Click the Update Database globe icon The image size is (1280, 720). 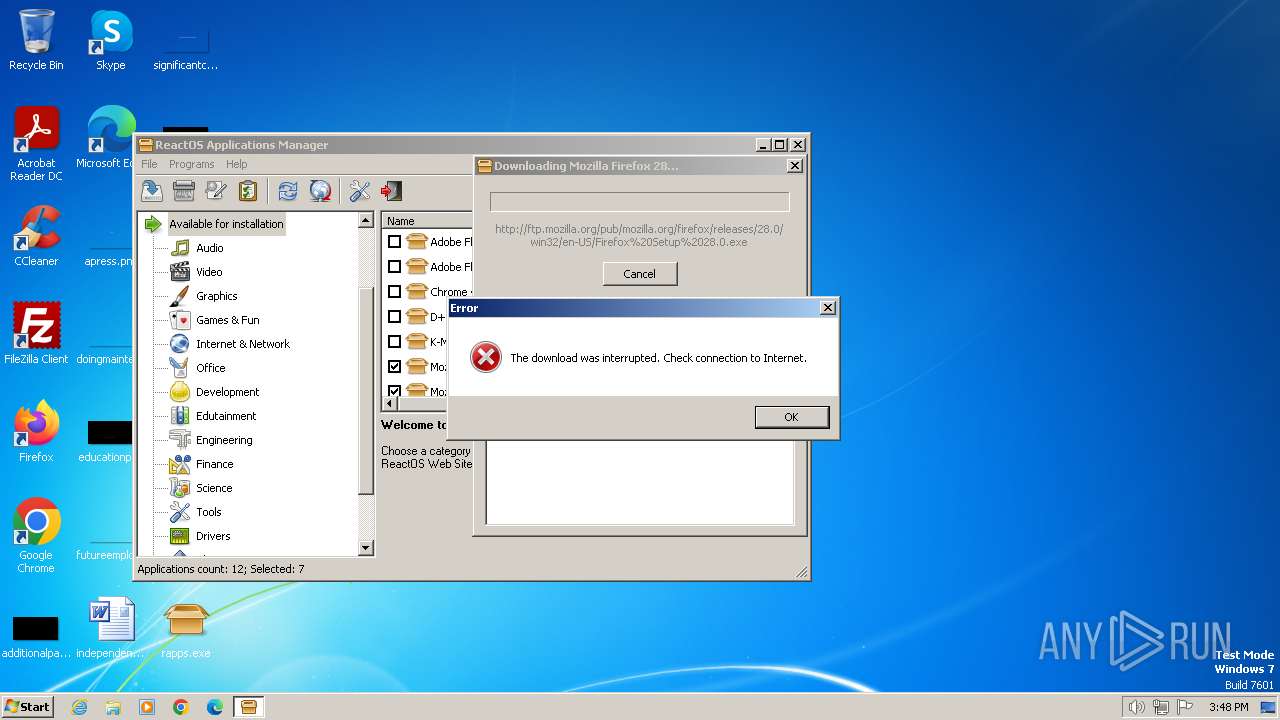click(320, 191)
